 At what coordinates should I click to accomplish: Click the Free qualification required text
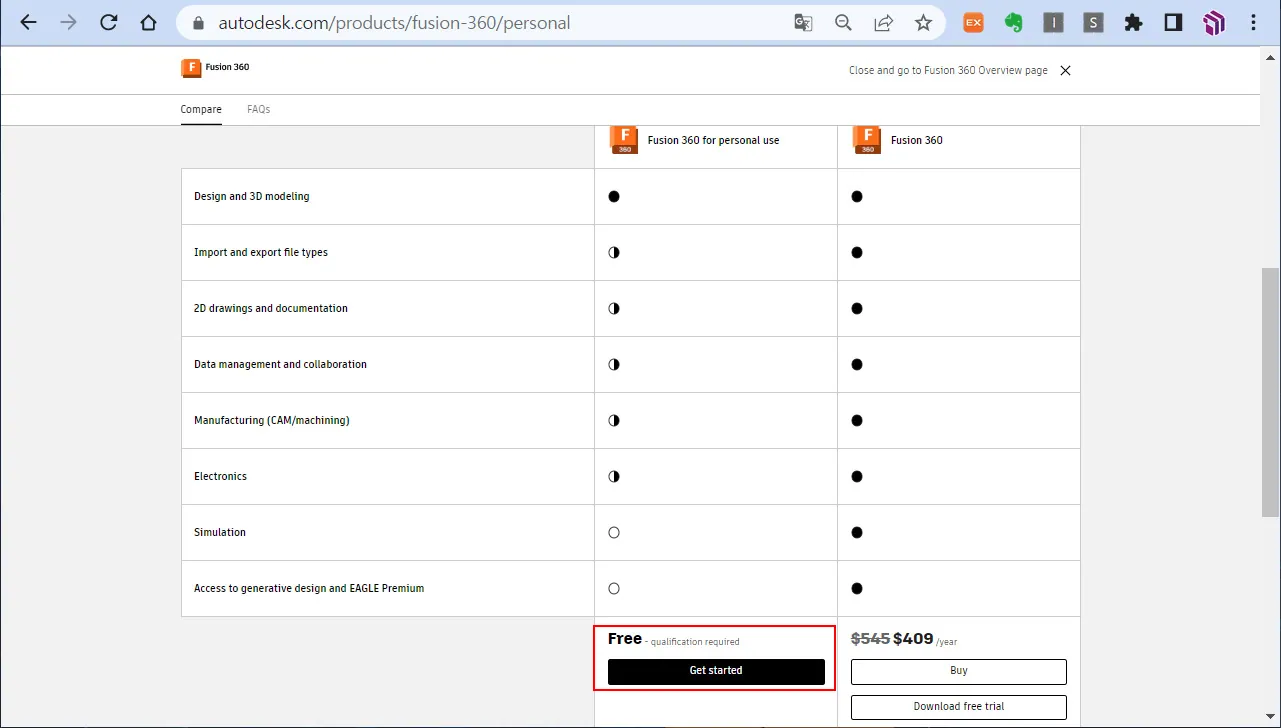[x=674, y=640]
